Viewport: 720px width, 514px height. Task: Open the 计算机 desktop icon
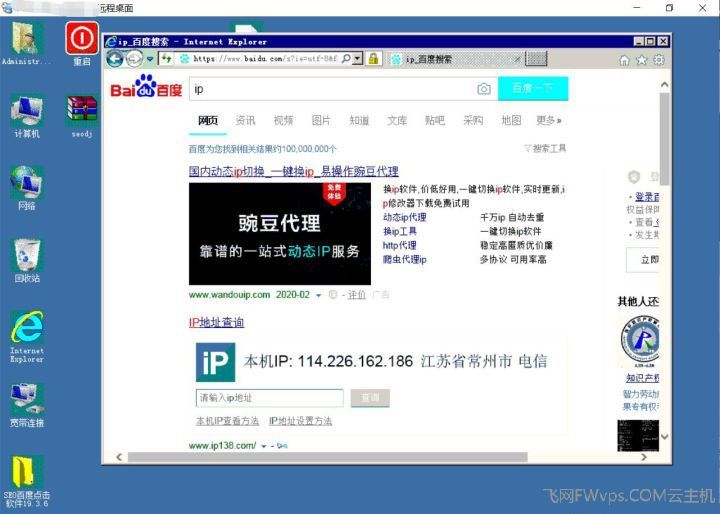tap(27, 116)
